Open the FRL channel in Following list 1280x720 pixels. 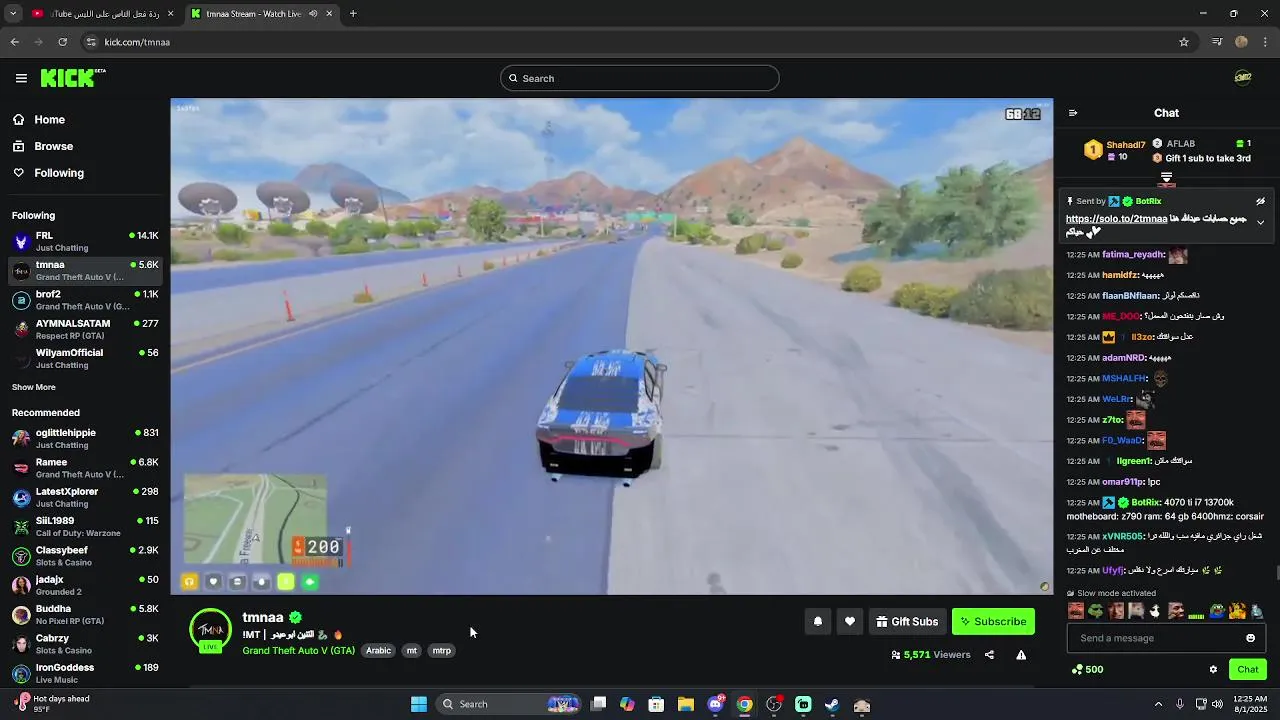pyautogui.click(x=85, y=241)
